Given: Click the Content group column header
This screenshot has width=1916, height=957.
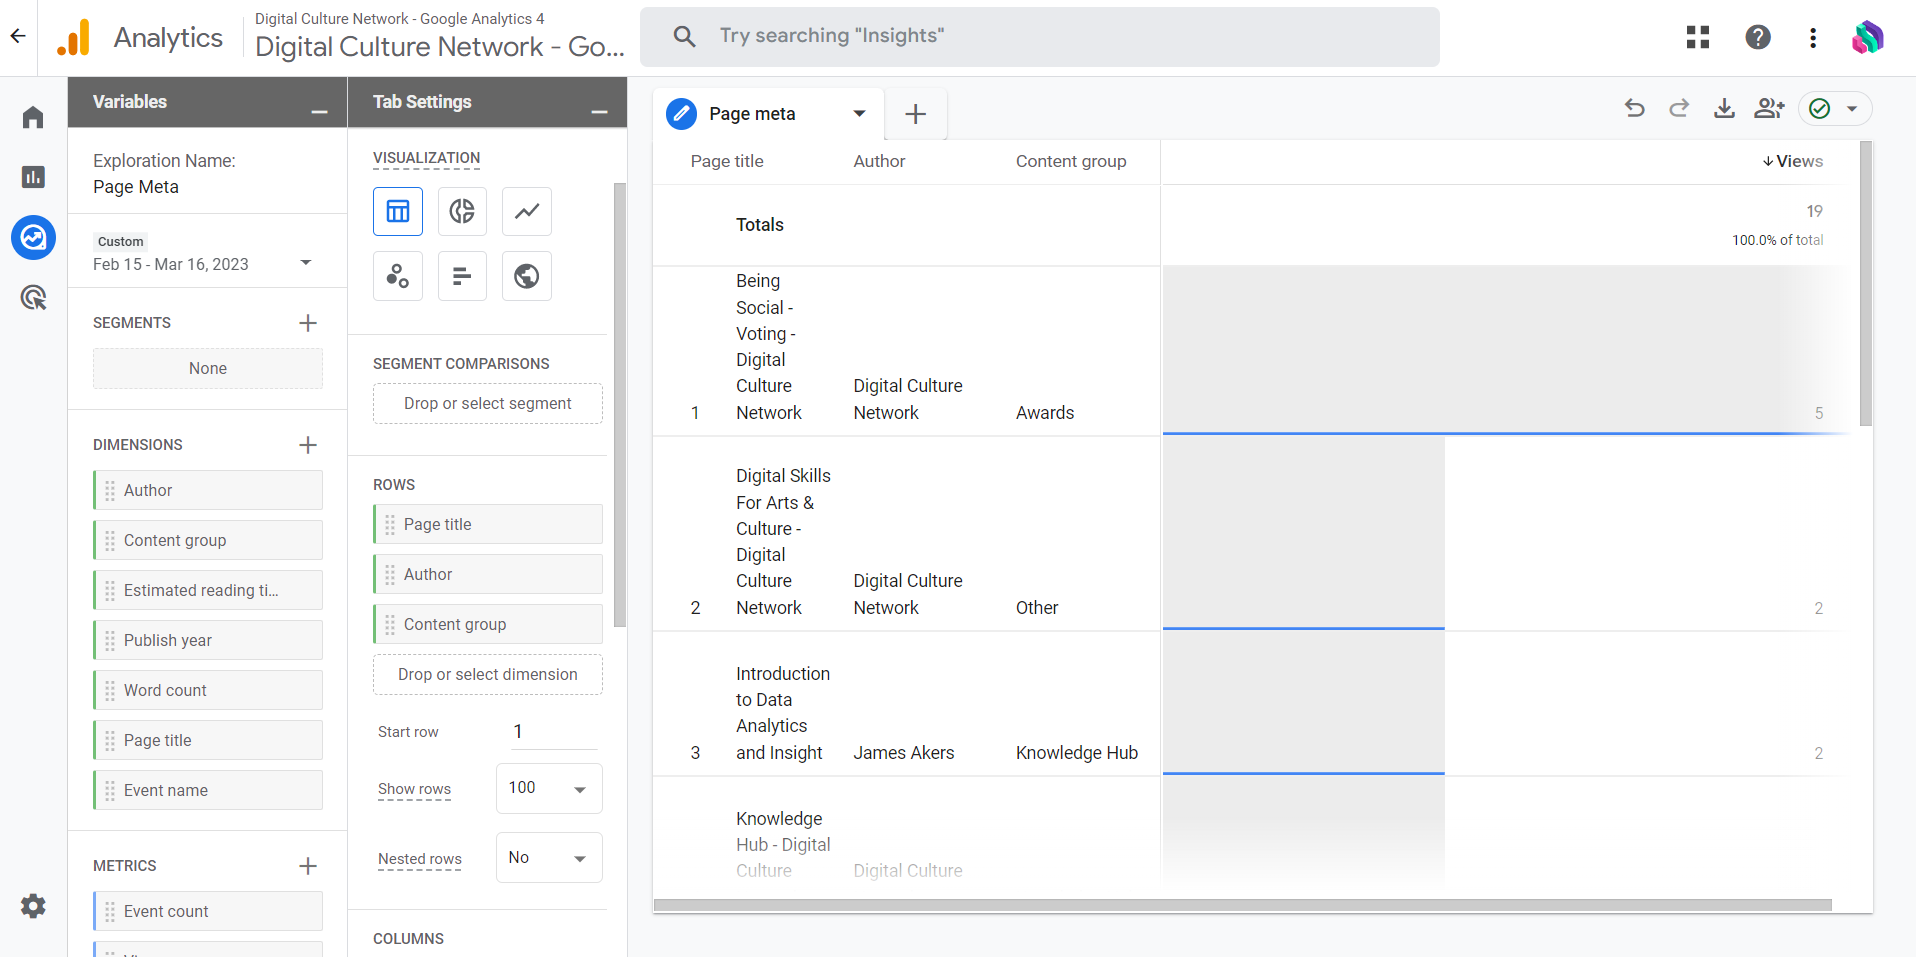Looking at the screenshot, I should click(x=1071, y=161).
